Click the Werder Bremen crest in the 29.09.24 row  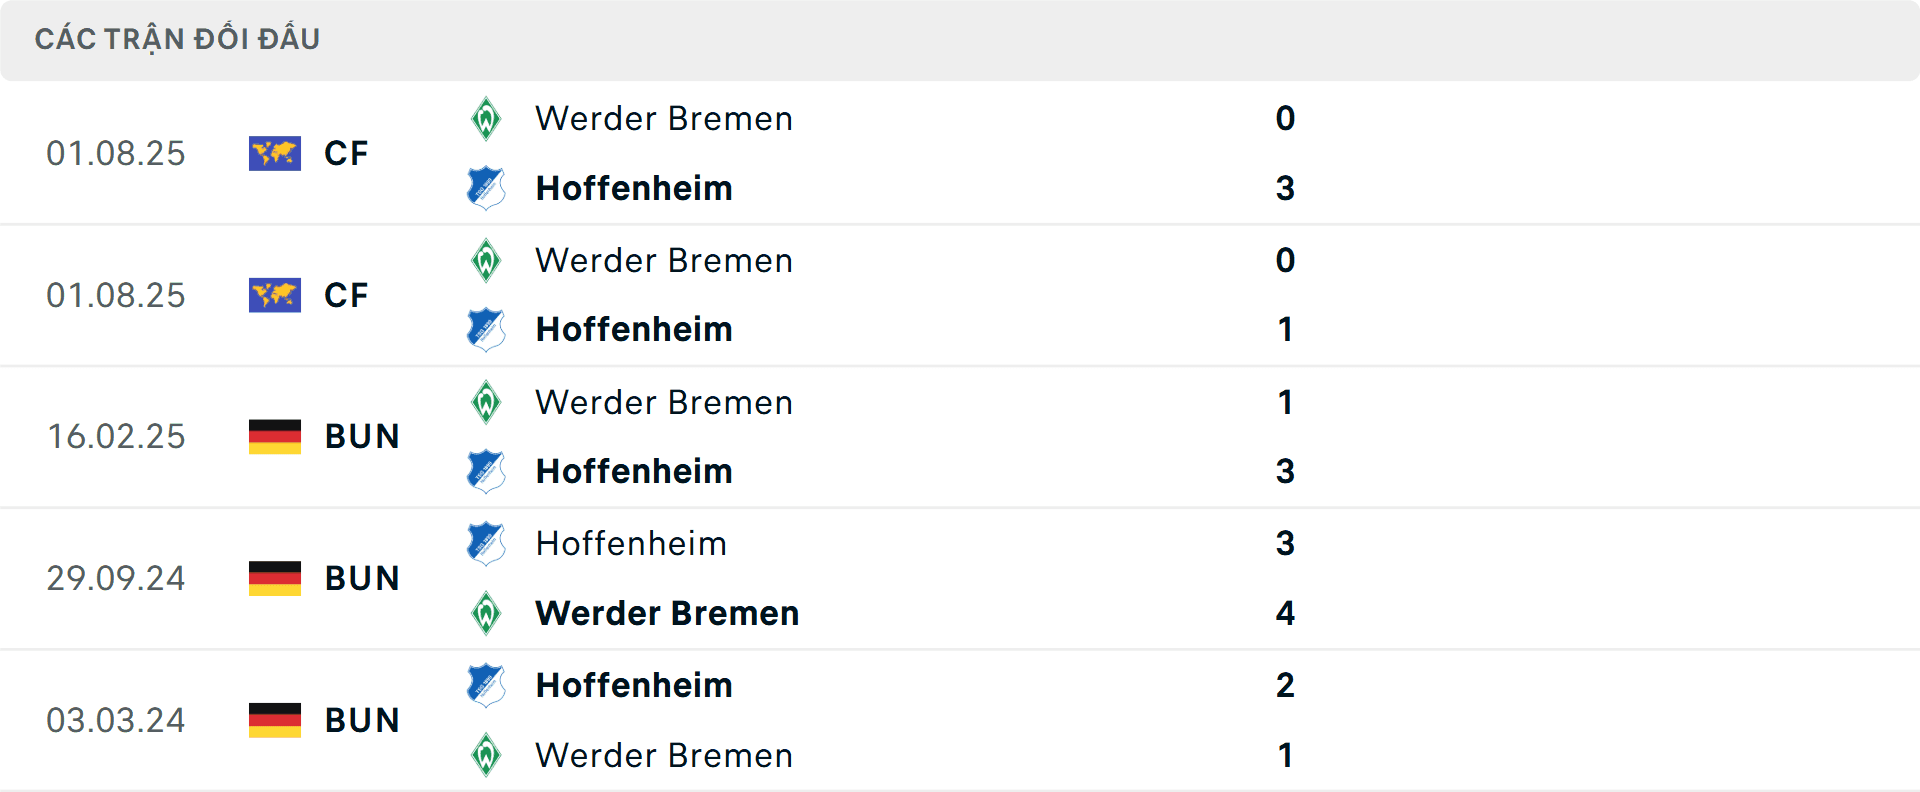pyautogui.click(x=487, y=613)
